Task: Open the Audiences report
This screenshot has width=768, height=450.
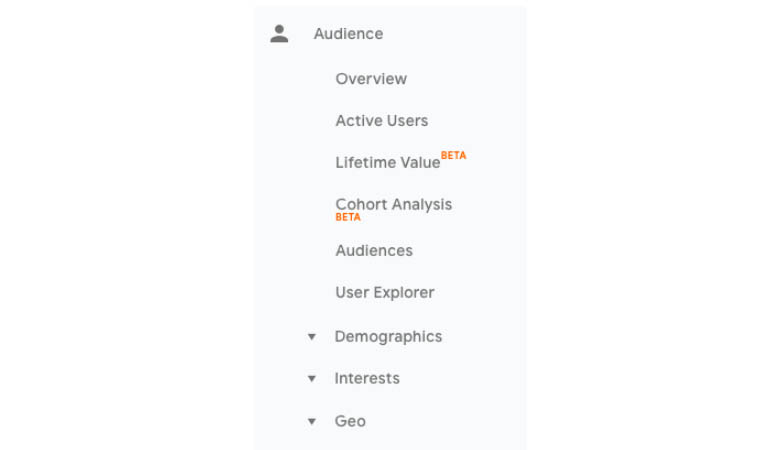Action: [x=374, y=251]
